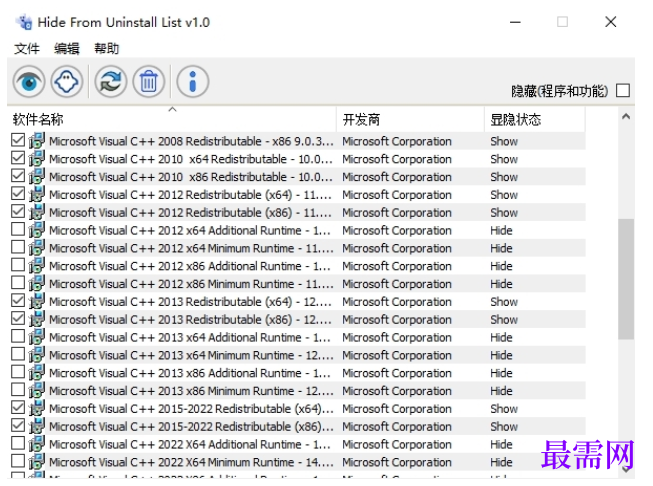Click the trash can uninstall icon
The height and width of the screenshot is (486, 653).
[x=149, y=82]
